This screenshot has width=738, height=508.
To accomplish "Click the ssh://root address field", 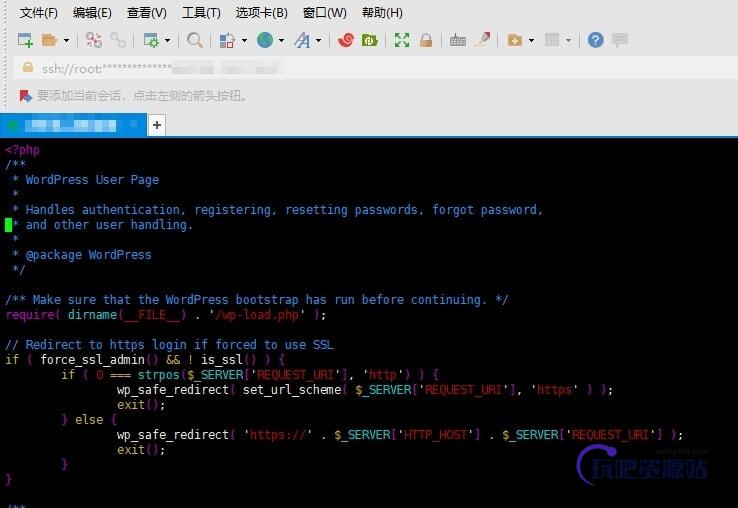I will (x=377, y=69).
